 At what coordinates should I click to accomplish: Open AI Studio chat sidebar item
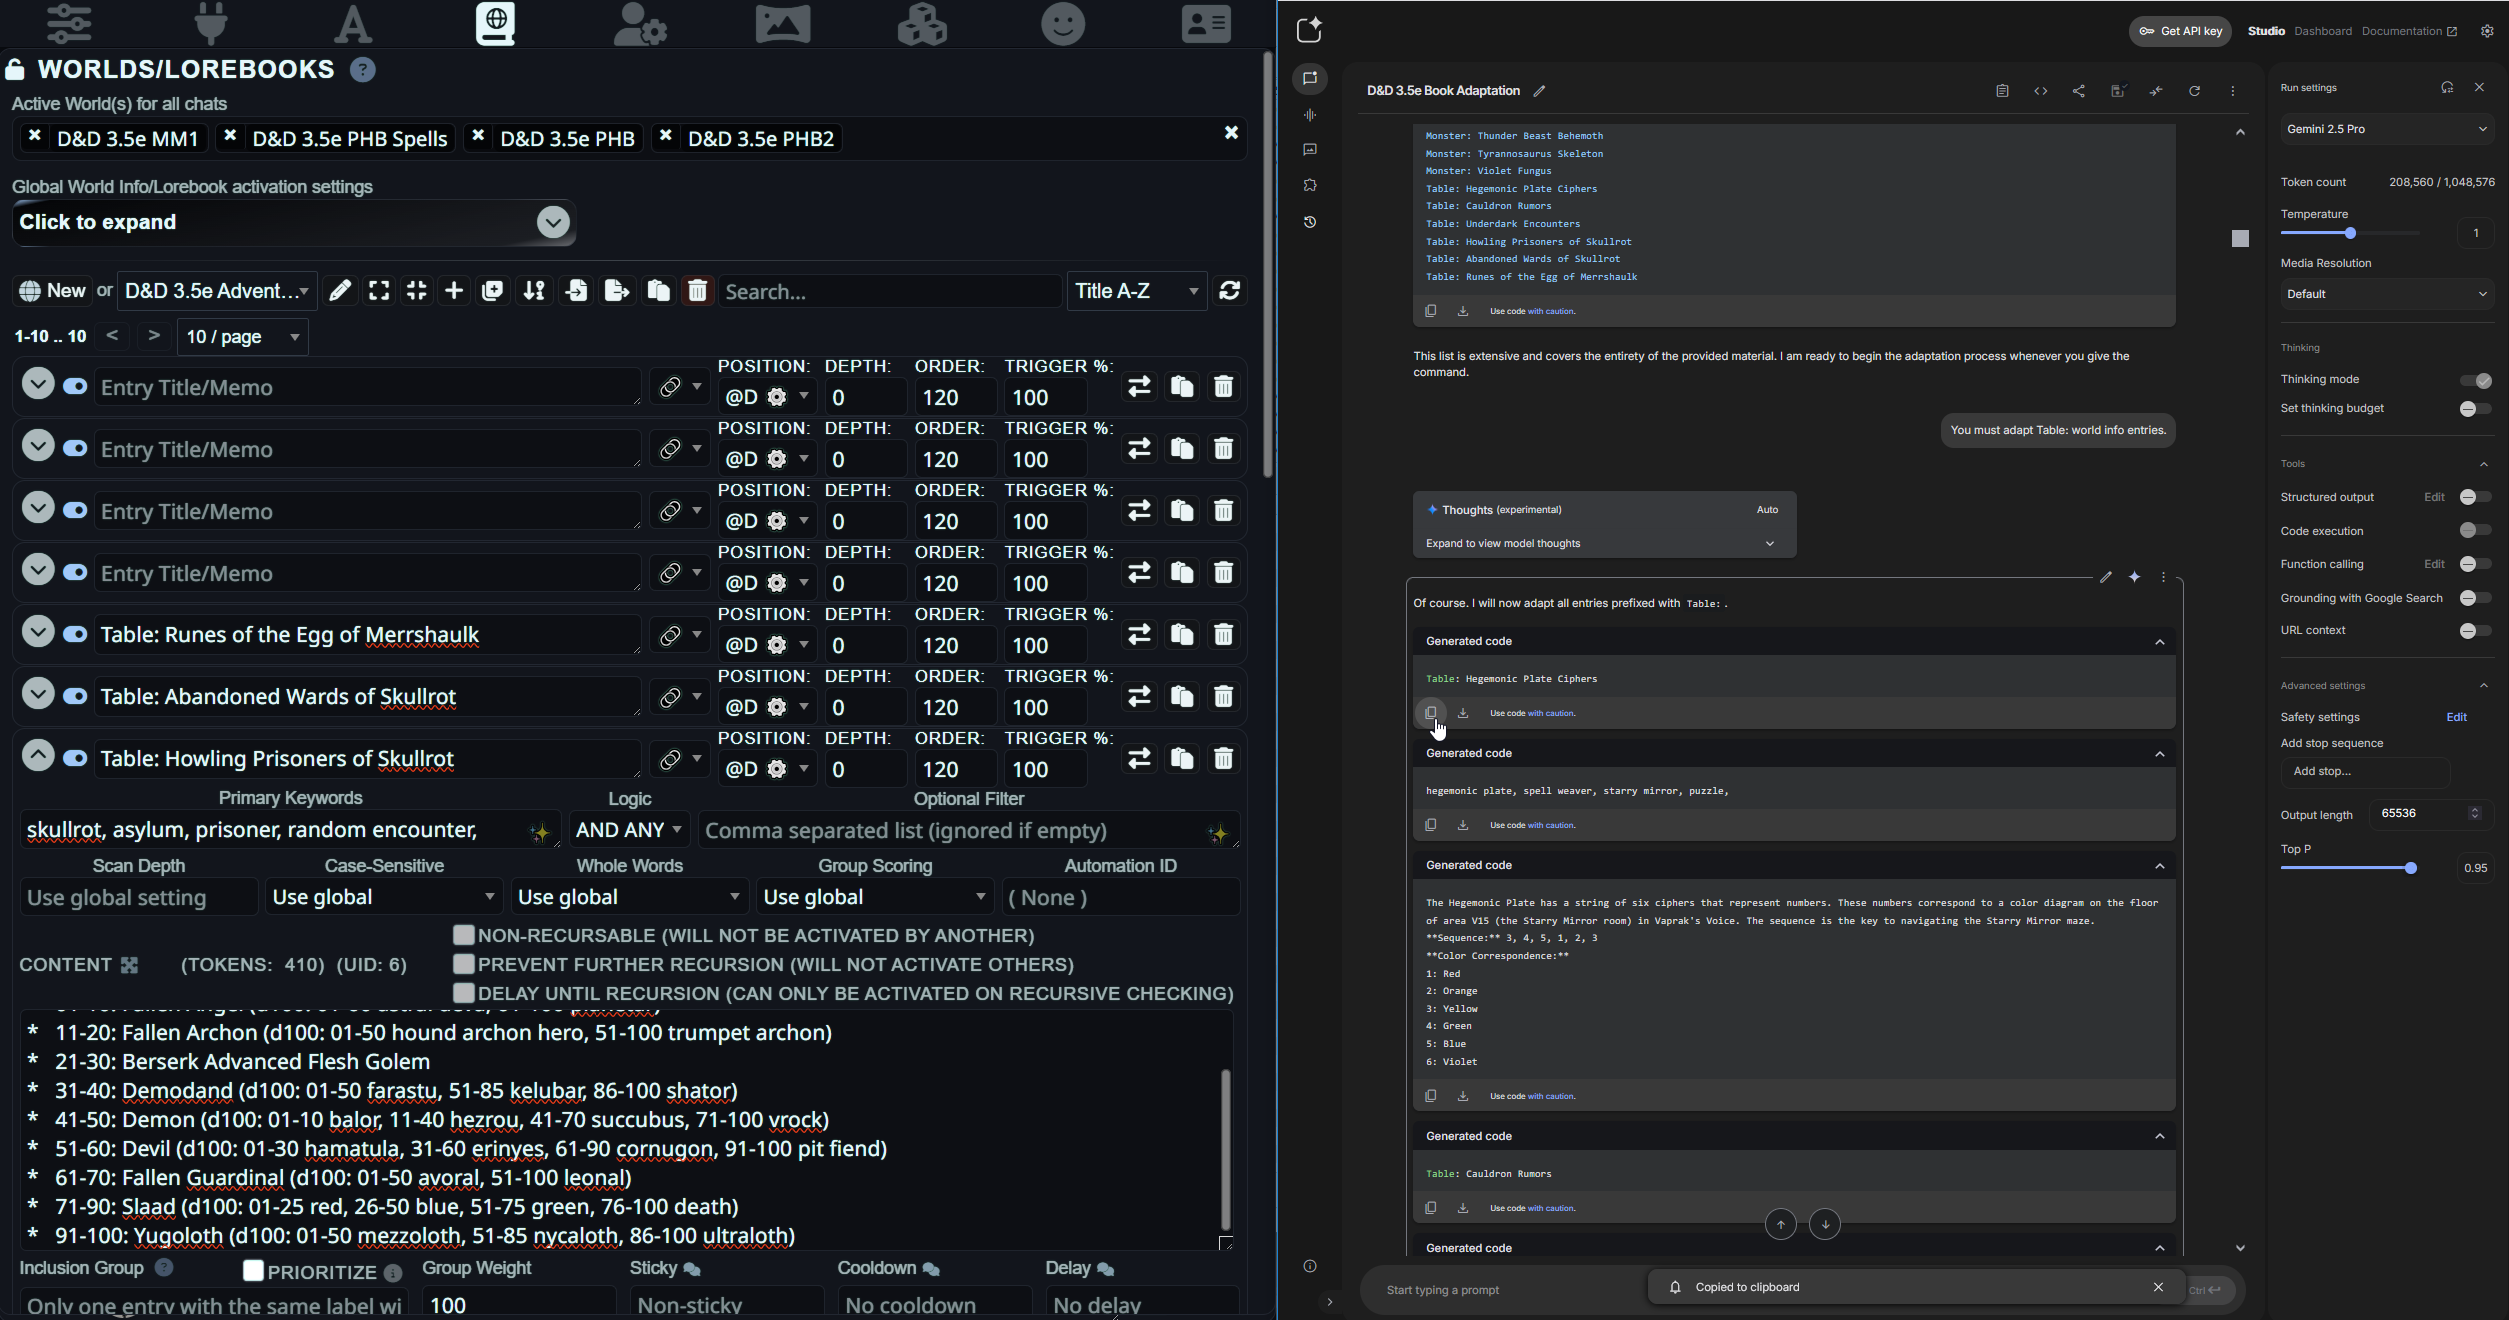(1310, 79)
